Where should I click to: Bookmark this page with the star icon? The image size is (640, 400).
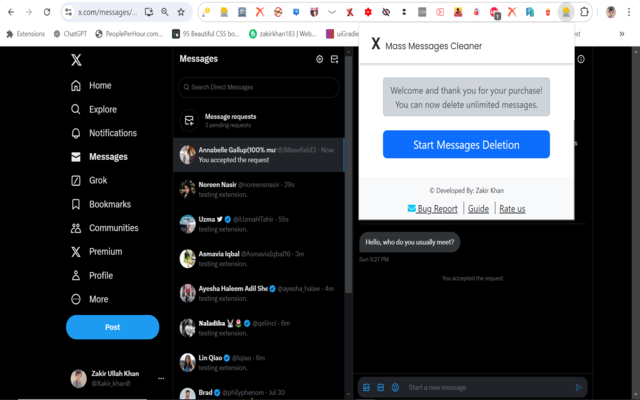[x=181, y=12]
